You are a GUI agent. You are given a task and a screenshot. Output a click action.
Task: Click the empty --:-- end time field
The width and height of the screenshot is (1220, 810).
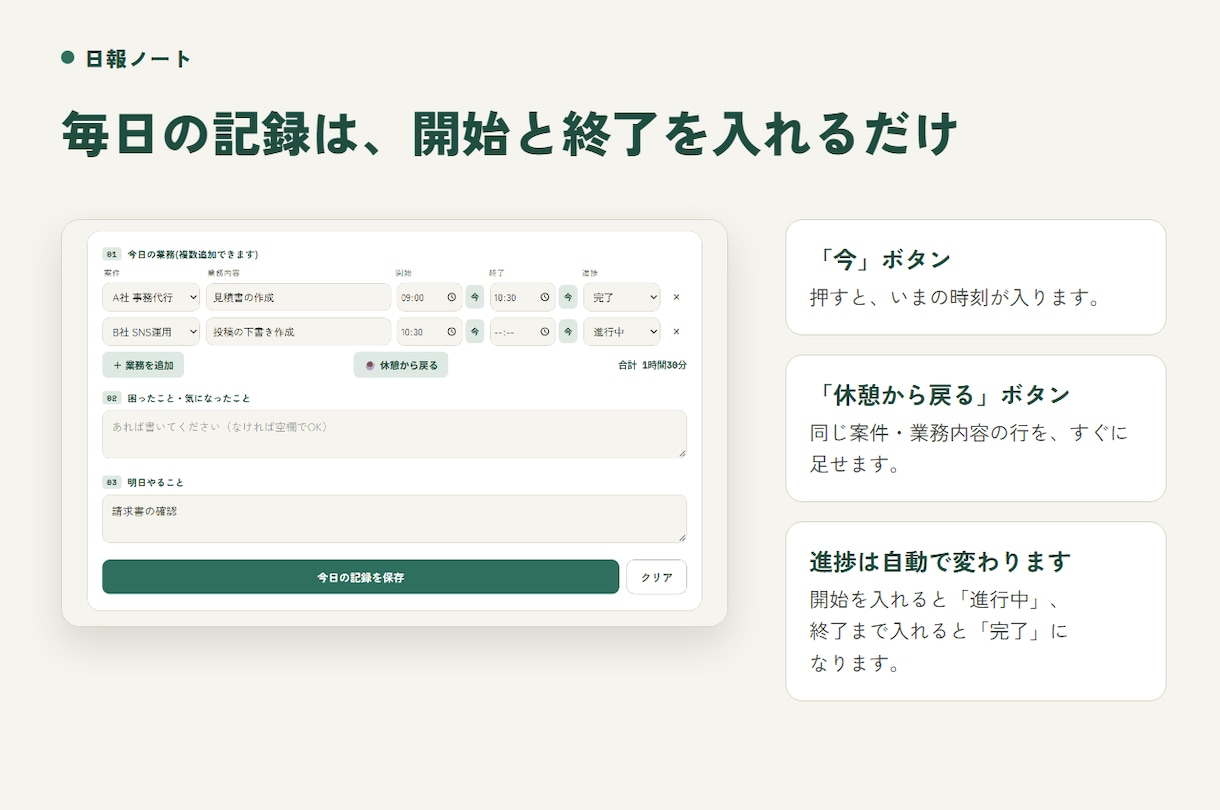tap(522, 332)
